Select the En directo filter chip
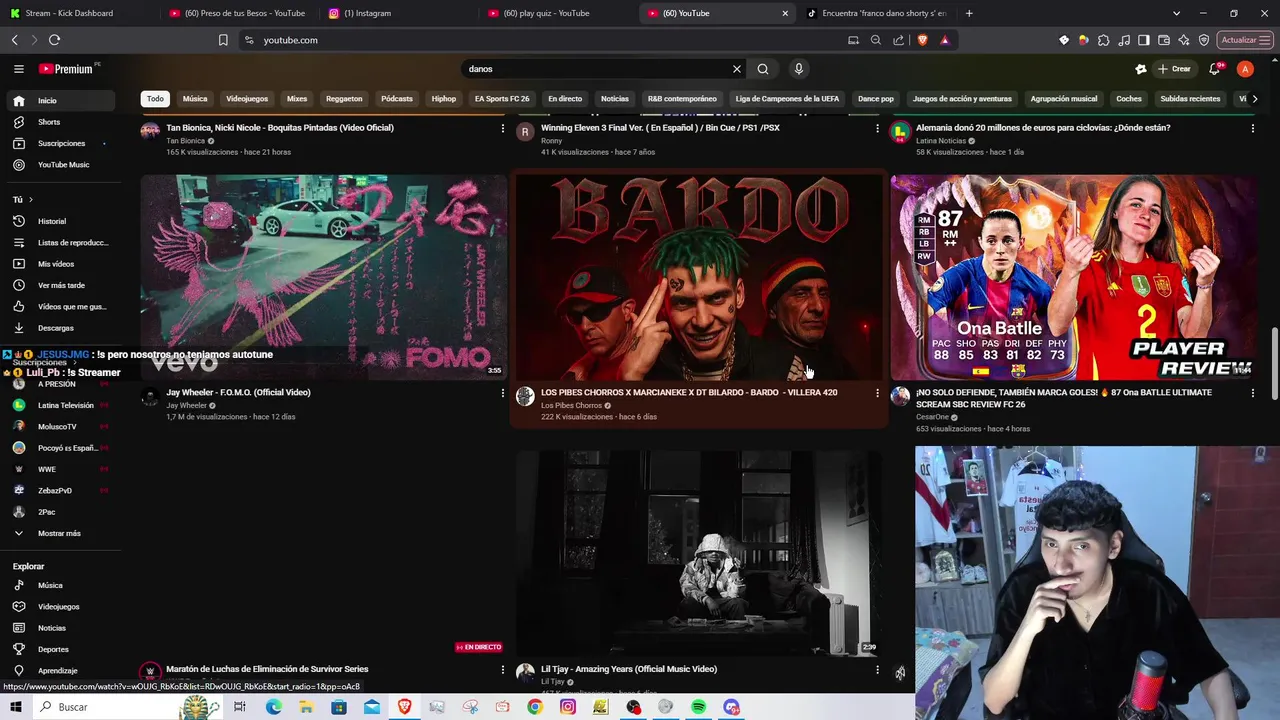Image resolution: width=1280 pixels, height=720 pixels. [565, 99]
